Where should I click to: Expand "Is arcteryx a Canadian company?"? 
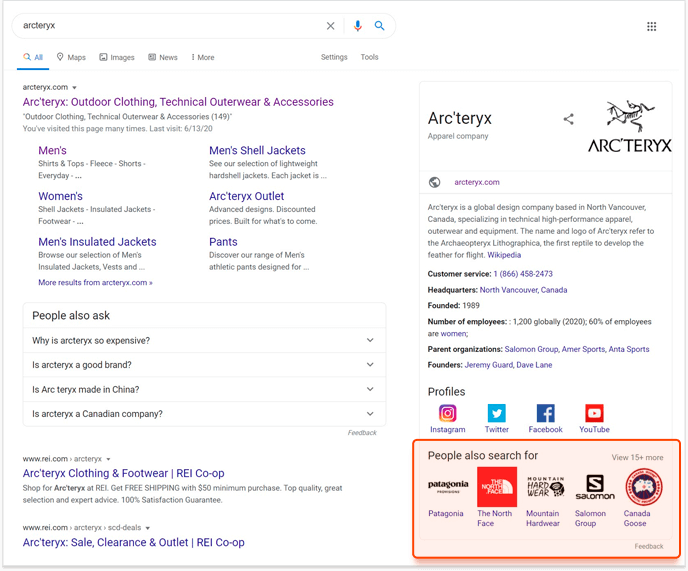[x=204, y=414]
